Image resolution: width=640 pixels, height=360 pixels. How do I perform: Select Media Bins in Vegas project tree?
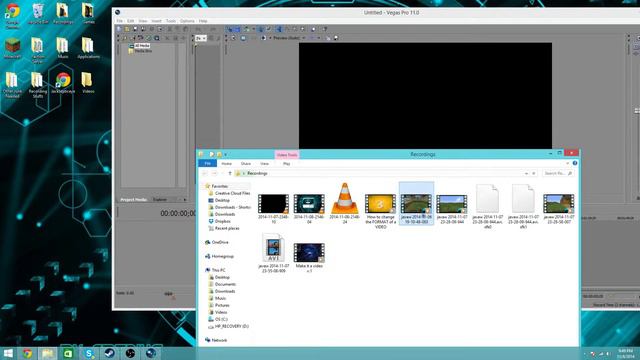coord(143,51)
